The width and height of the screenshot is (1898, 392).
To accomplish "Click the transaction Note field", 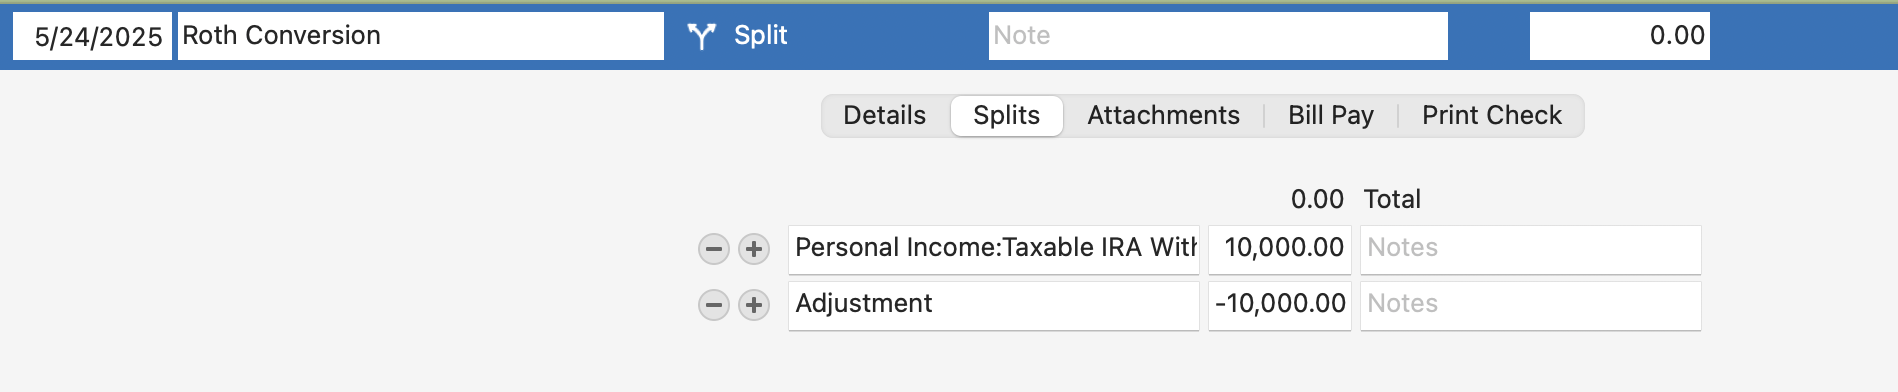I will pyautogui.click(x=1218, y=36).
